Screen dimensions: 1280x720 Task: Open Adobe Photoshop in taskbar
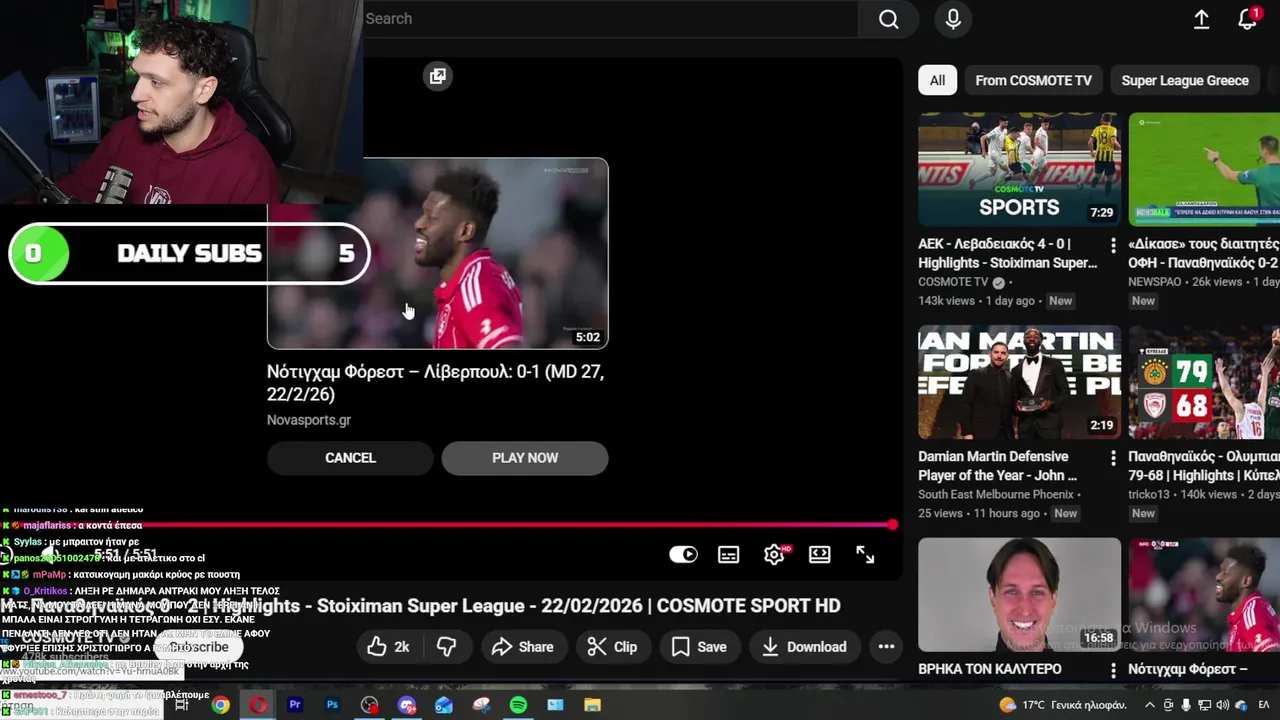332,705
